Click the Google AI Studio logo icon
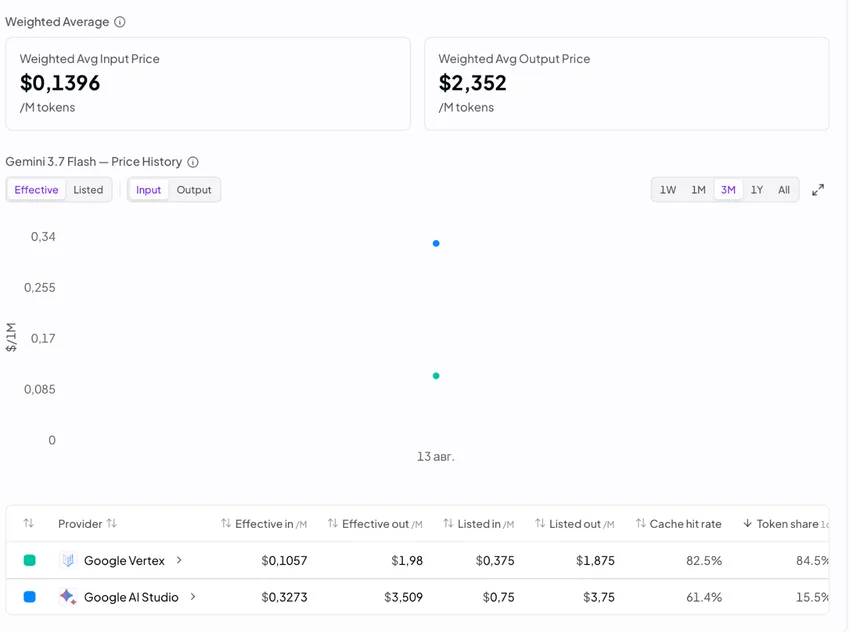The width and height of the screenshot is (850, 632). click(68, 597)
